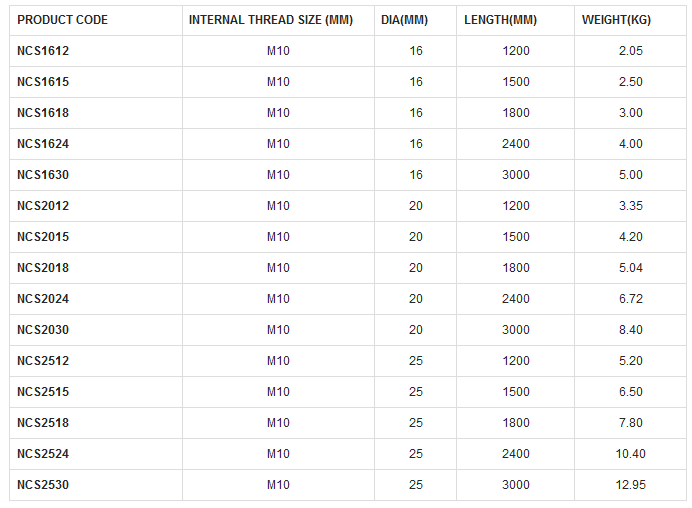The width and height of the screenshot is (692, 508).
Task: Select product code NCS1615
Action: pyautogui.click(x=43, y=82)
